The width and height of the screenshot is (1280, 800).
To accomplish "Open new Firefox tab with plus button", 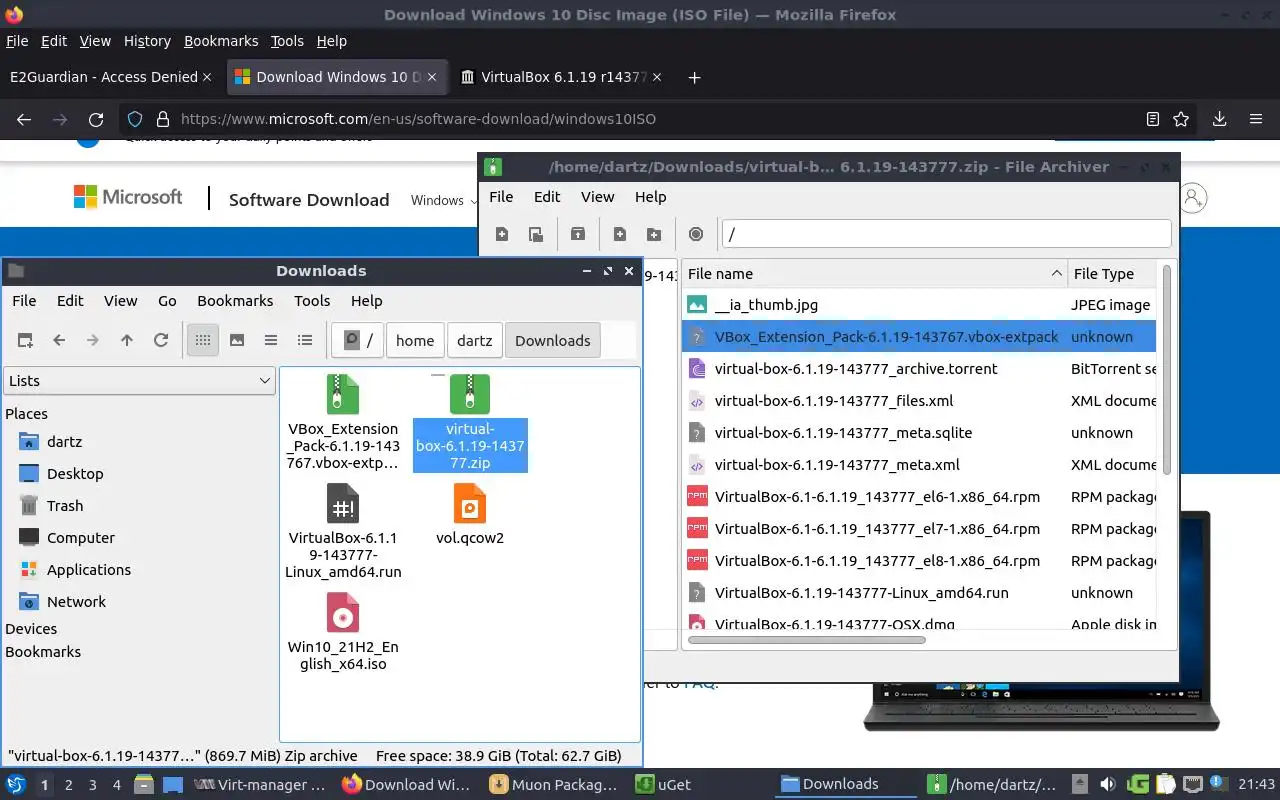I will click(x=695, y=77).
